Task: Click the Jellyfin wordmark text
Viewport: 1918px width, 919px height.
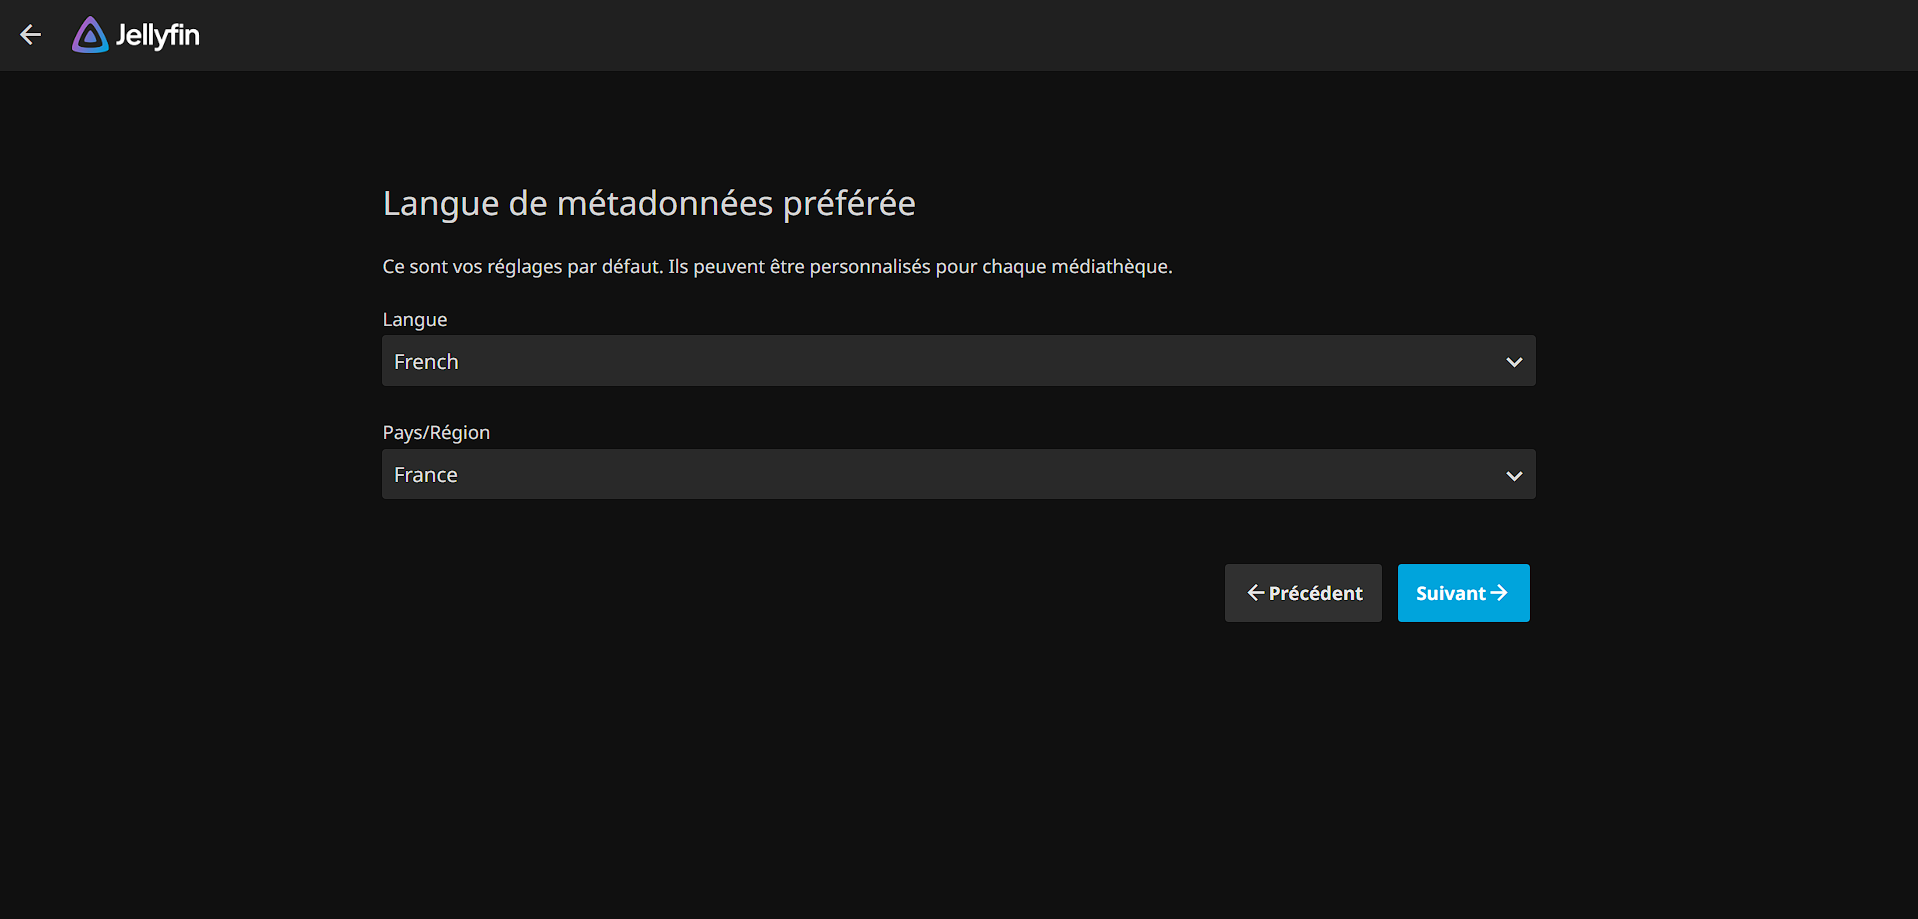Action: tap(158, 36)
